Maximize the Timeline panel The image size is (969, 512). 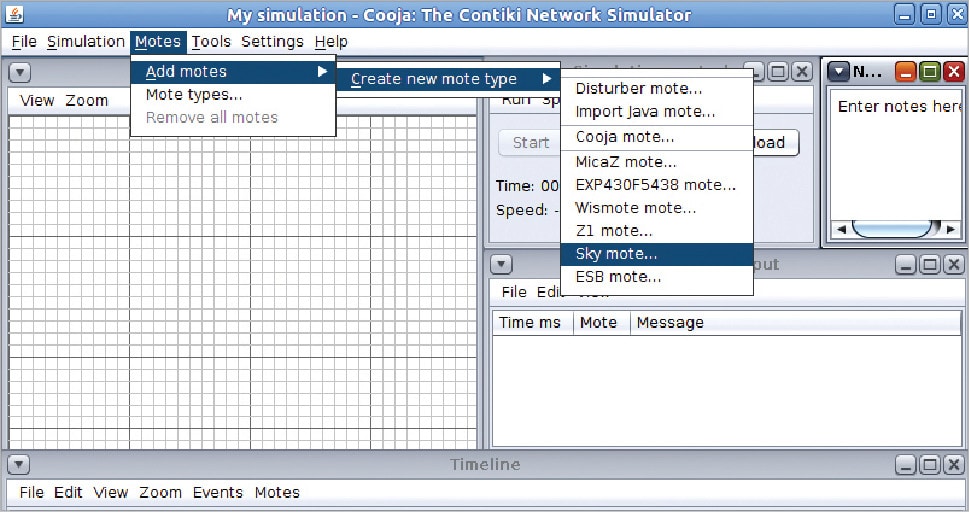929,464
